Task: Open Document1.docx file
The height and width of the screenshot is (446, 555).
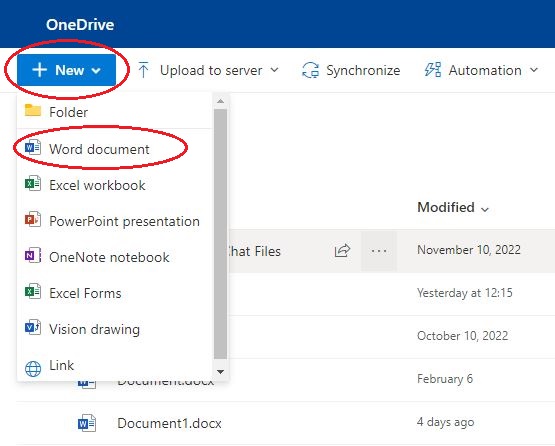Action: (170, 423)
